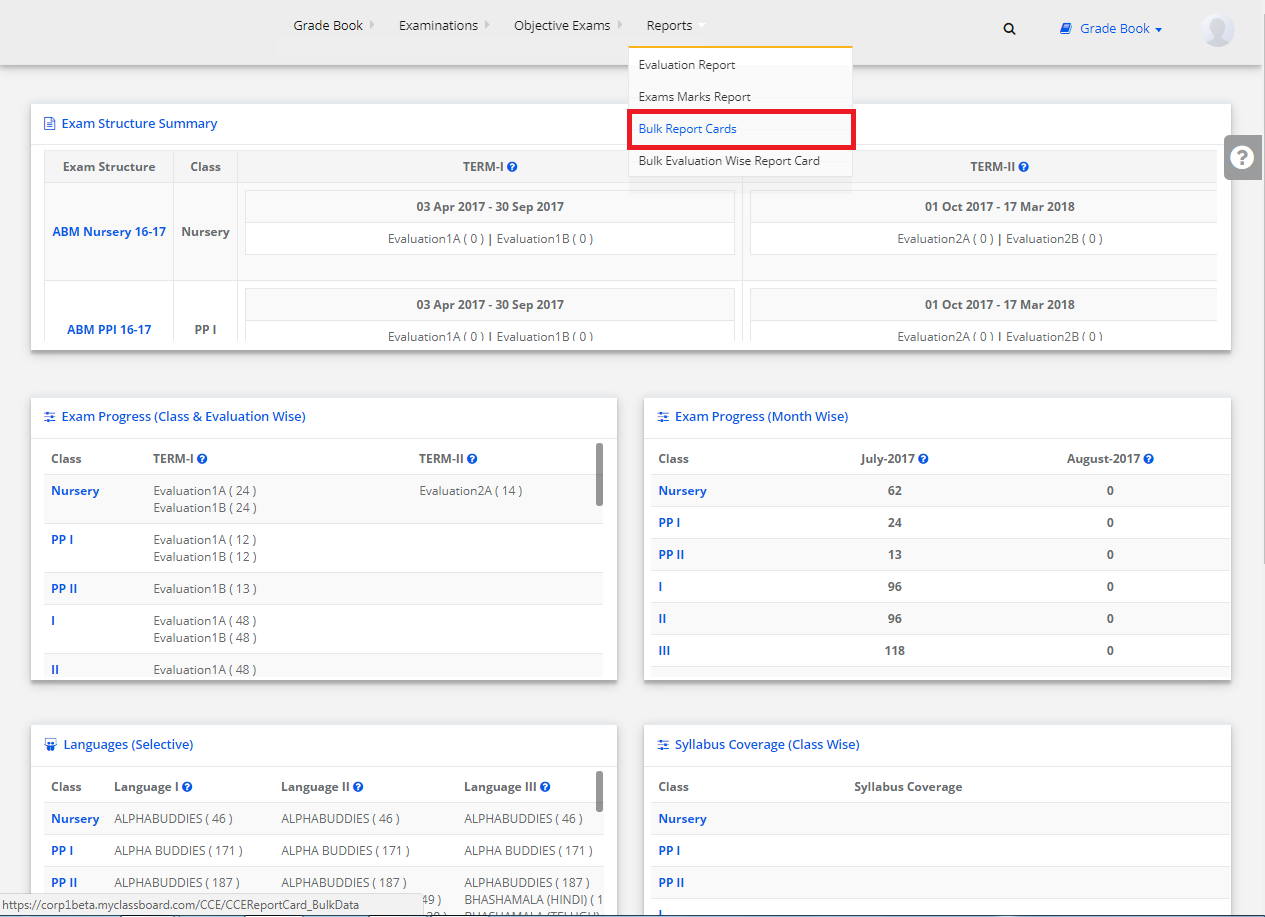Collapse the Reports navigation menu
Screen dimensions: 1265x917
[676, 26]
